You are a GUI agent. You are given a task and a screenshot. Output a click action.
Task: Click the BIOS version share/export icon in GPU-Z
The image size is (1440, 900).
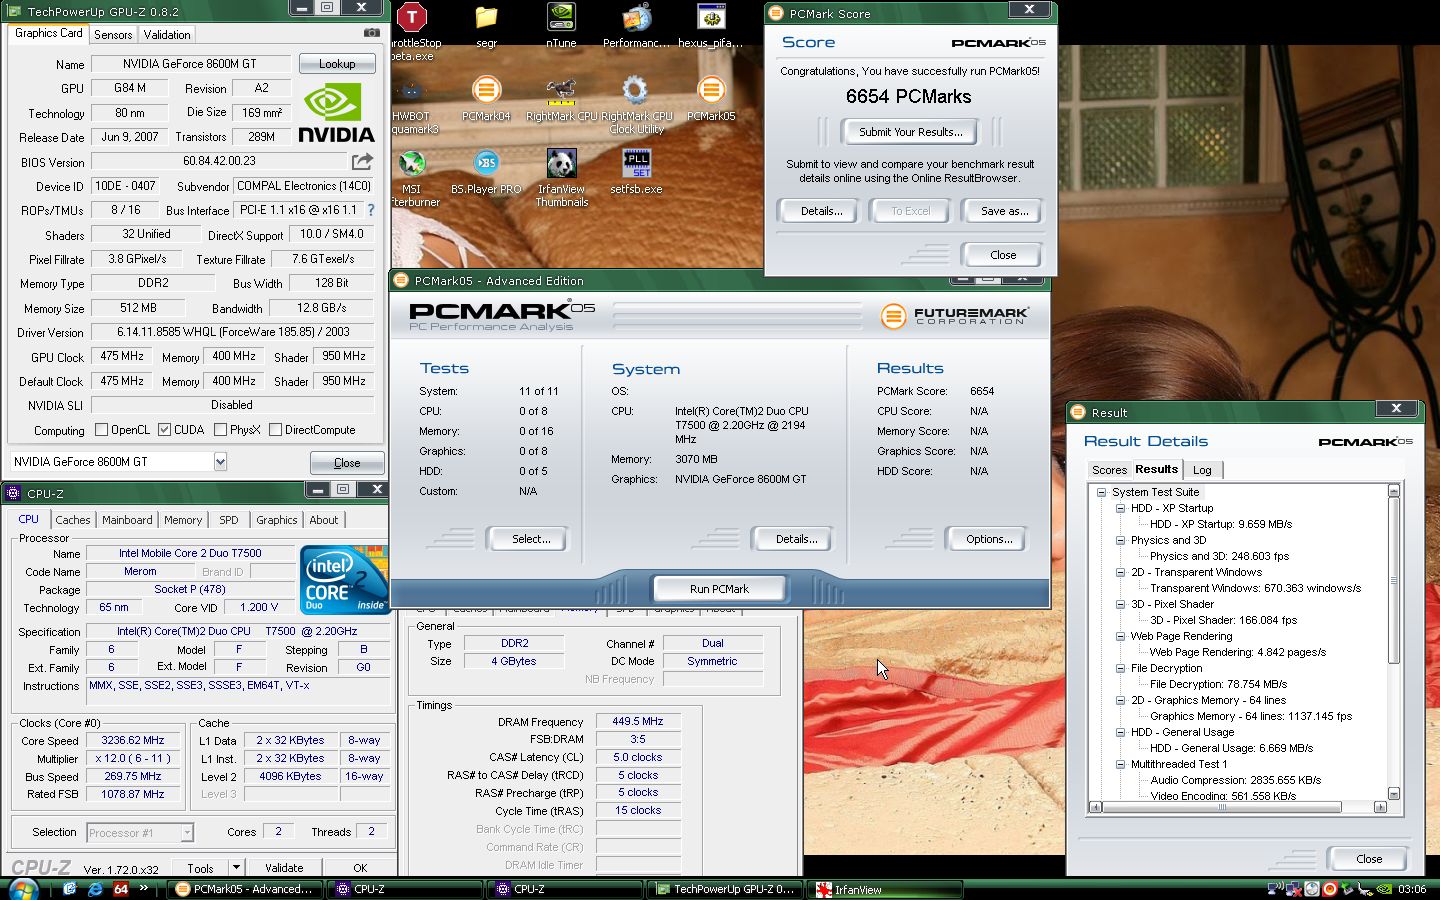tap(362, 161)
